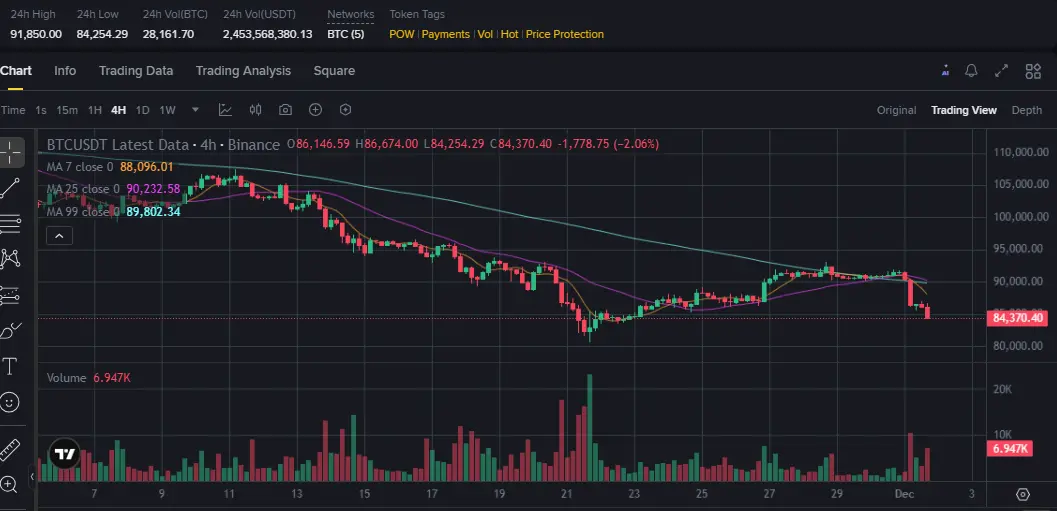1057x511 pixels.
Task: Select the MA 7 close indicator legend
Action: [110, 167]
